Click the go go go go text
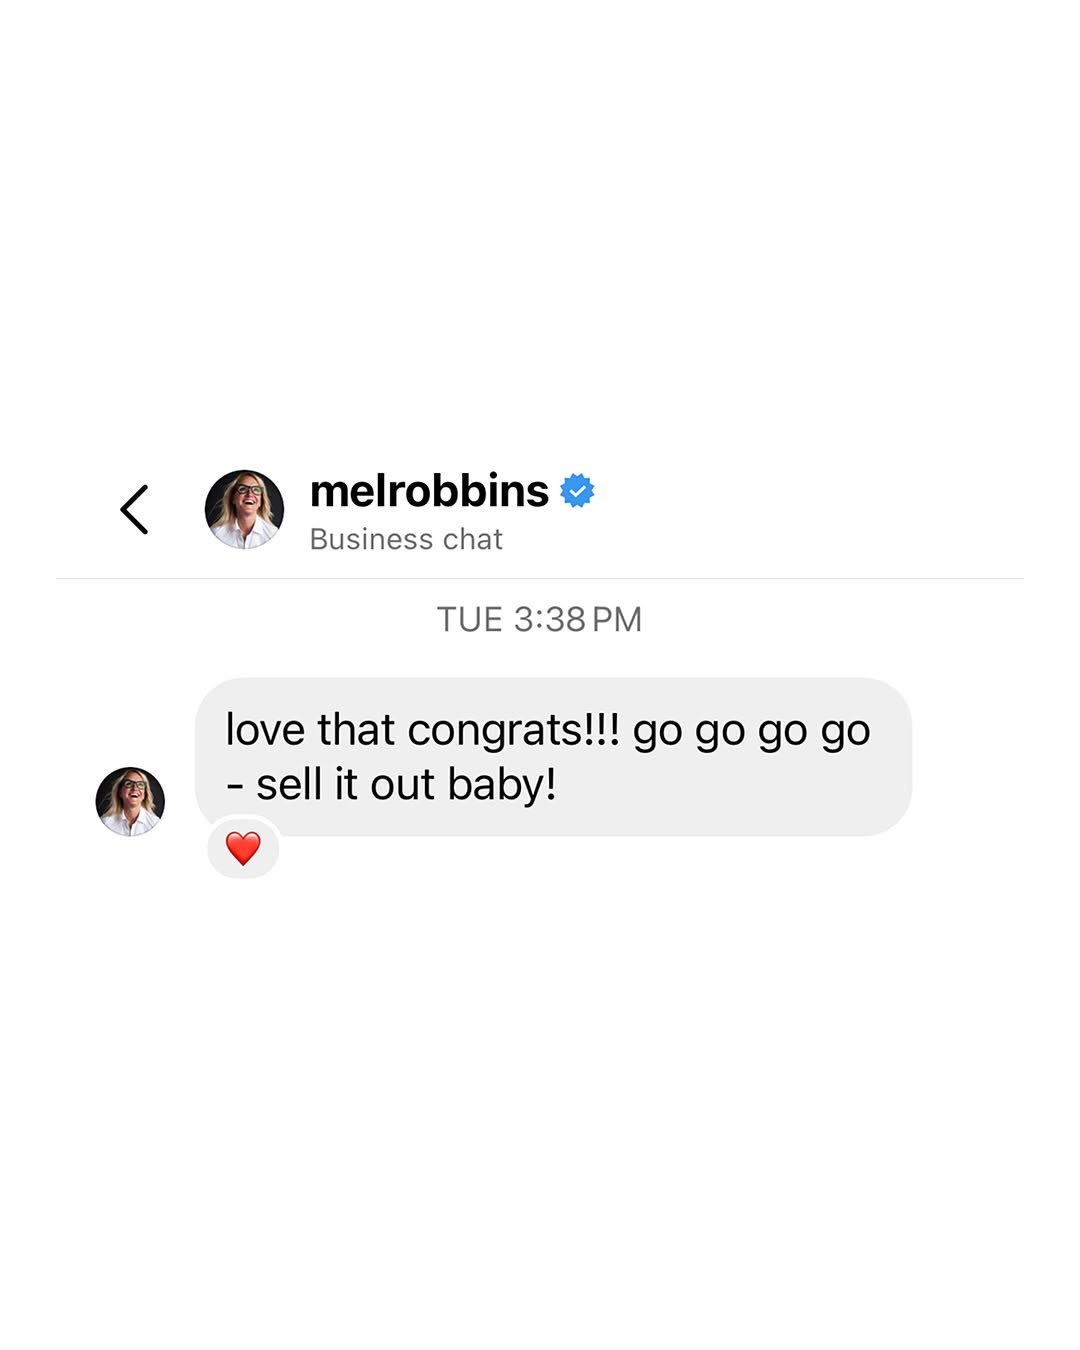1080x1350 pixels. click(x=752, y=732)
